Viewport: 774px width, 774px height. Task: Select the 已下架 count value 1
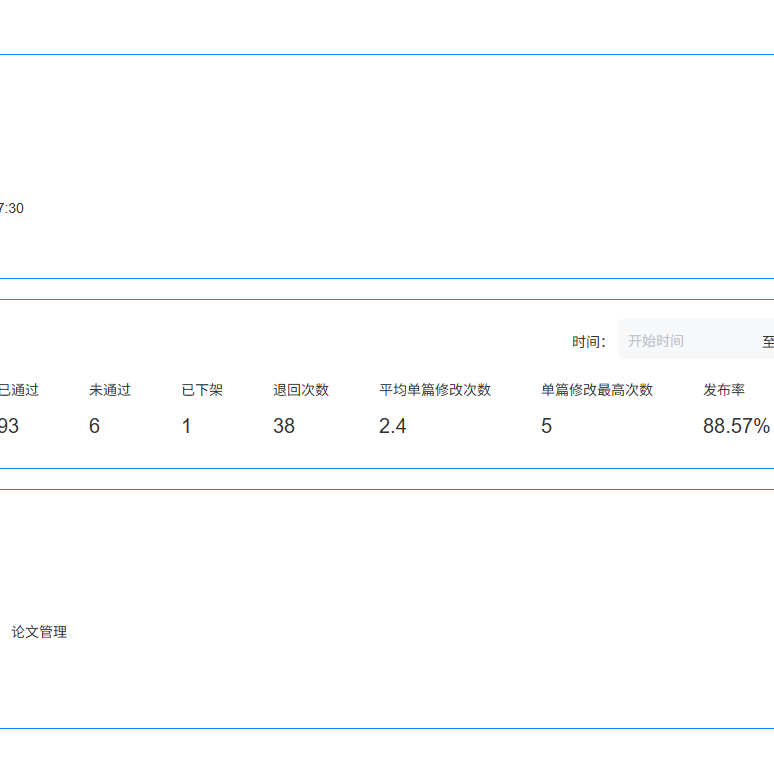click(x=186, y=426)
